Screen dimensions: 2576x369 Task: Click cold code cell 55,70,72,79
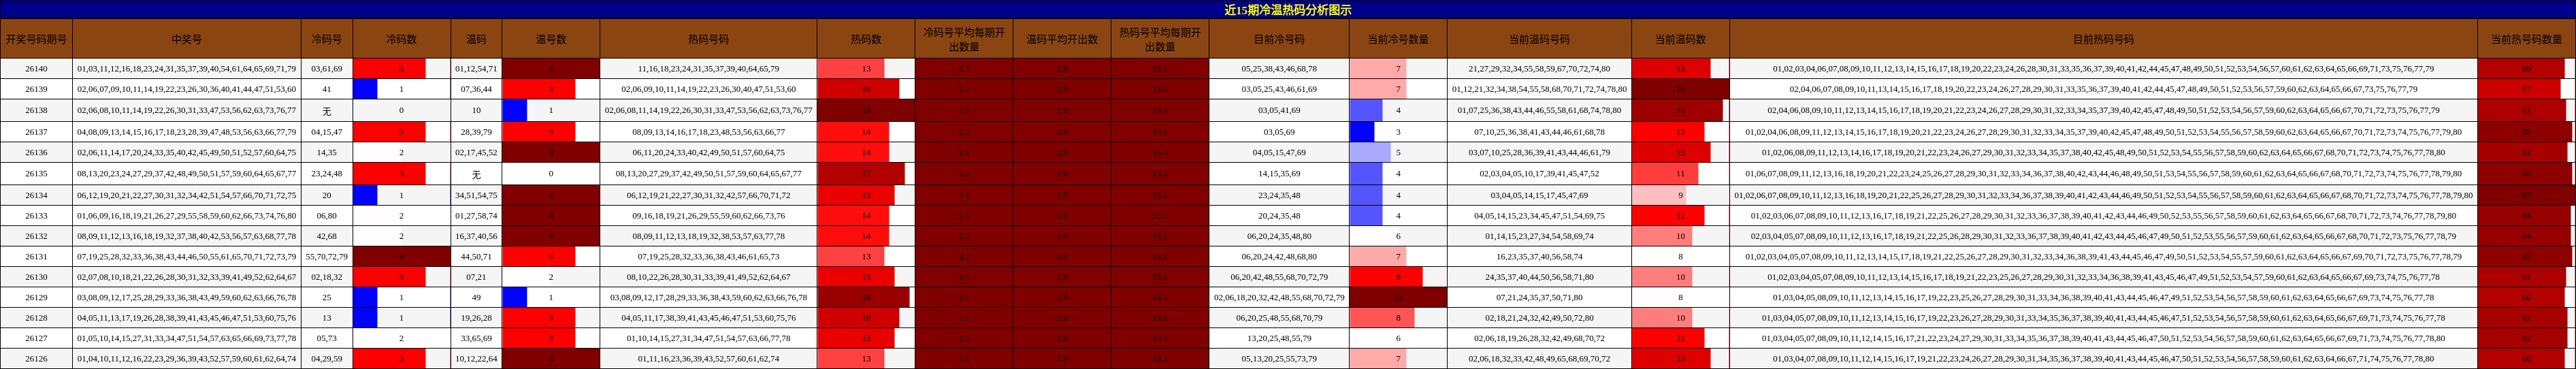tap(326, 256)
